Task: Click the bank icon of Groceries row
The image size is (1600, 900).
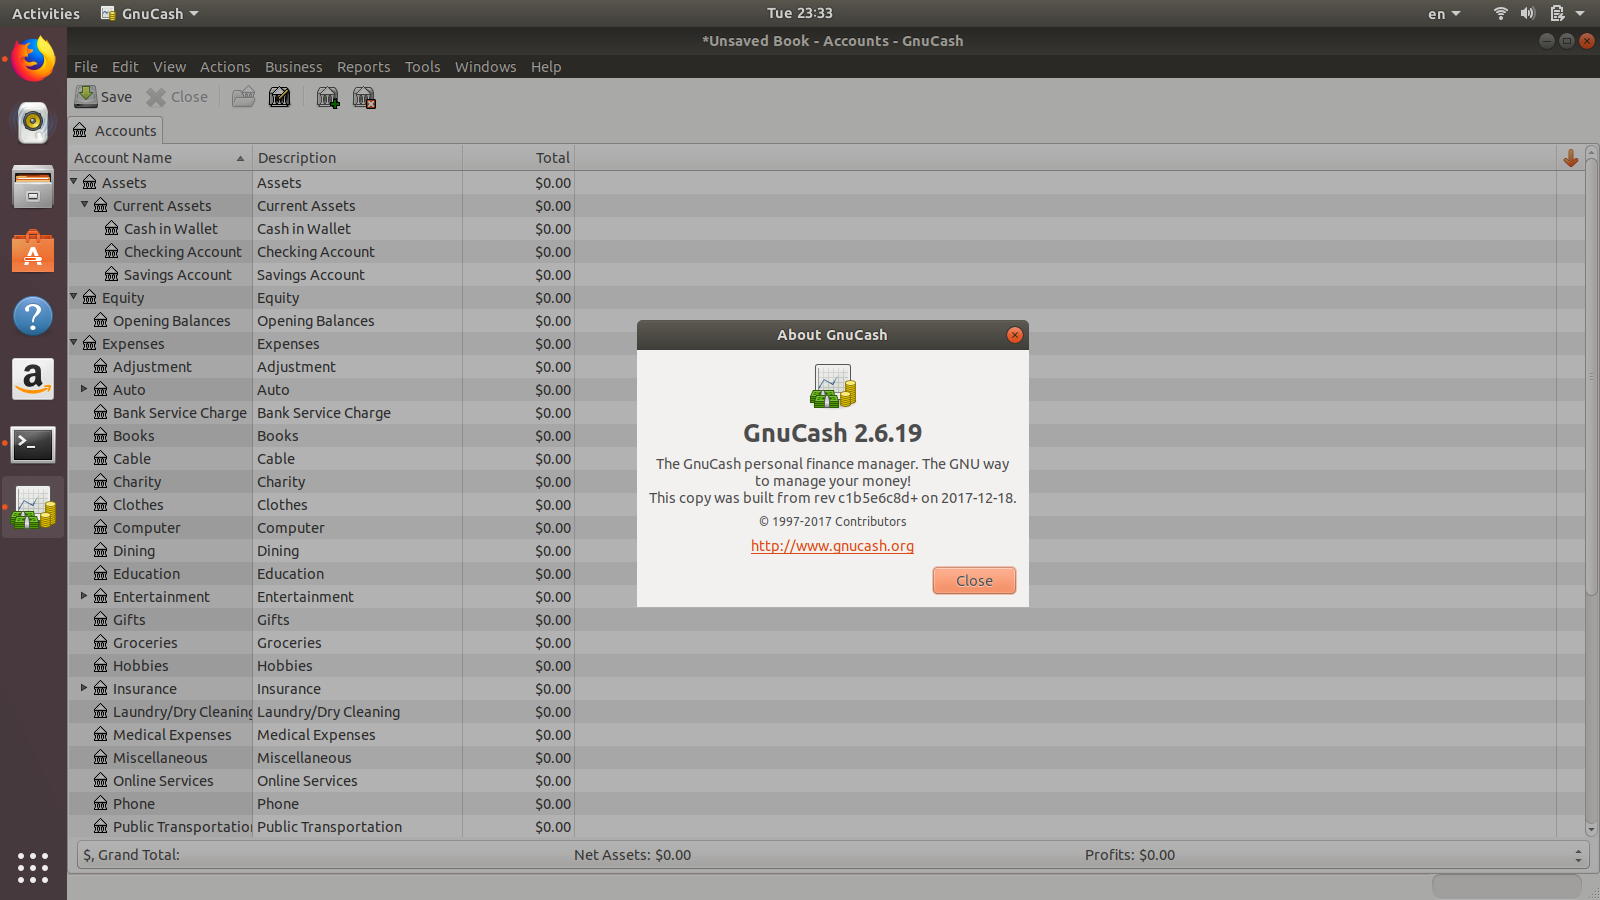Action: coord(101,642)
